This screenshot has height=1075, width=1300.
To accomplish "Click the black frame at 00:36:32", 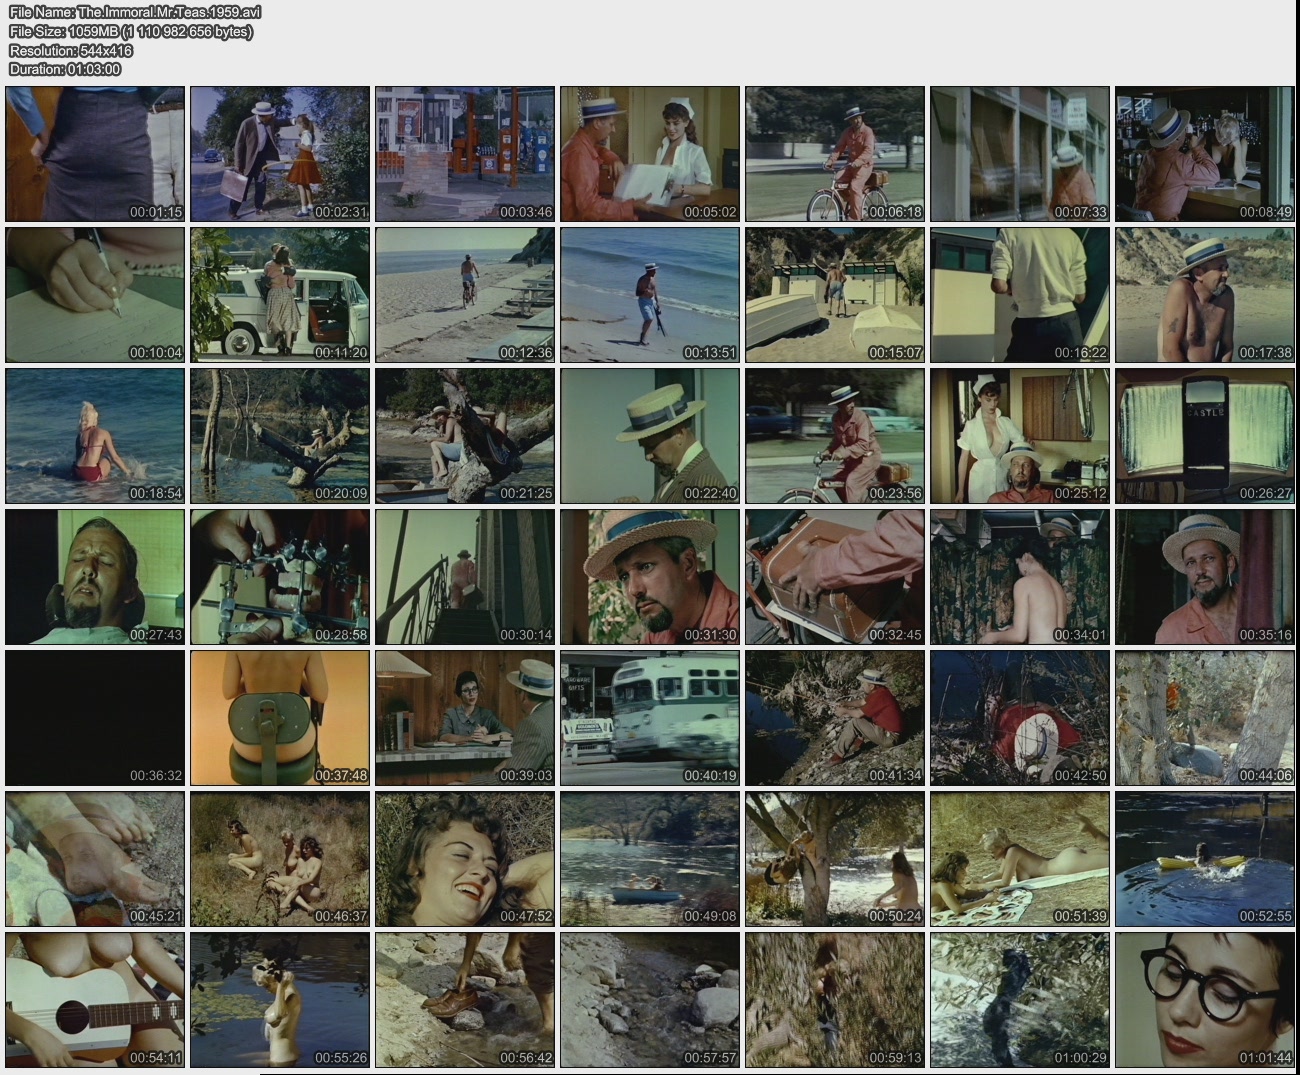I will pos(95,717).
